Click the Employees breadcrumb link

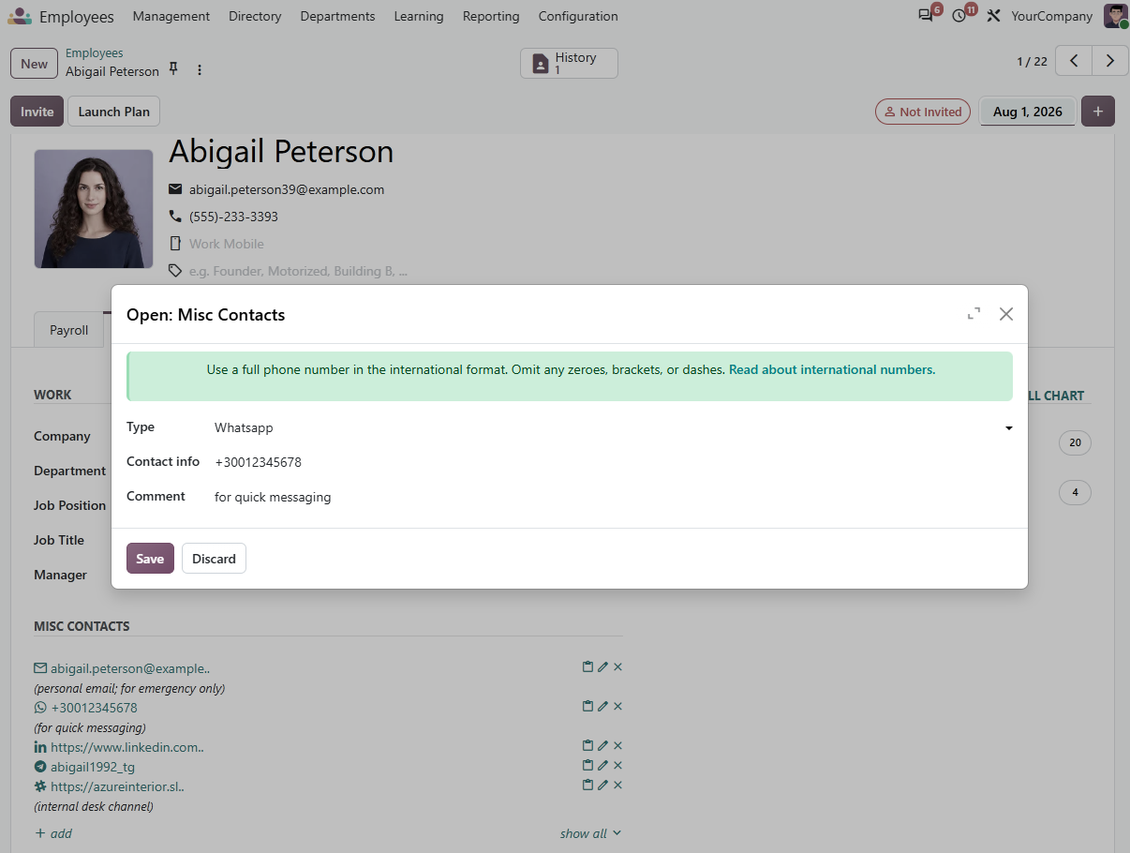coord(94,53)
